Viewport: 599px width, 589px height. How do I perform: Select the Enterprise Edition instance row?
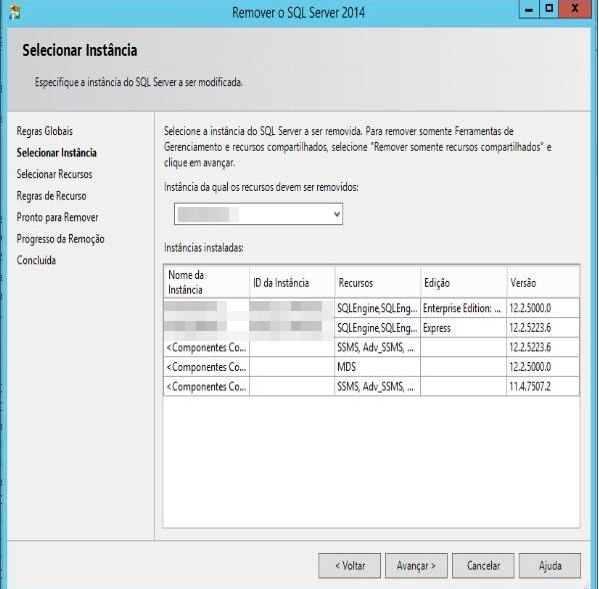(x=371, y=308)
